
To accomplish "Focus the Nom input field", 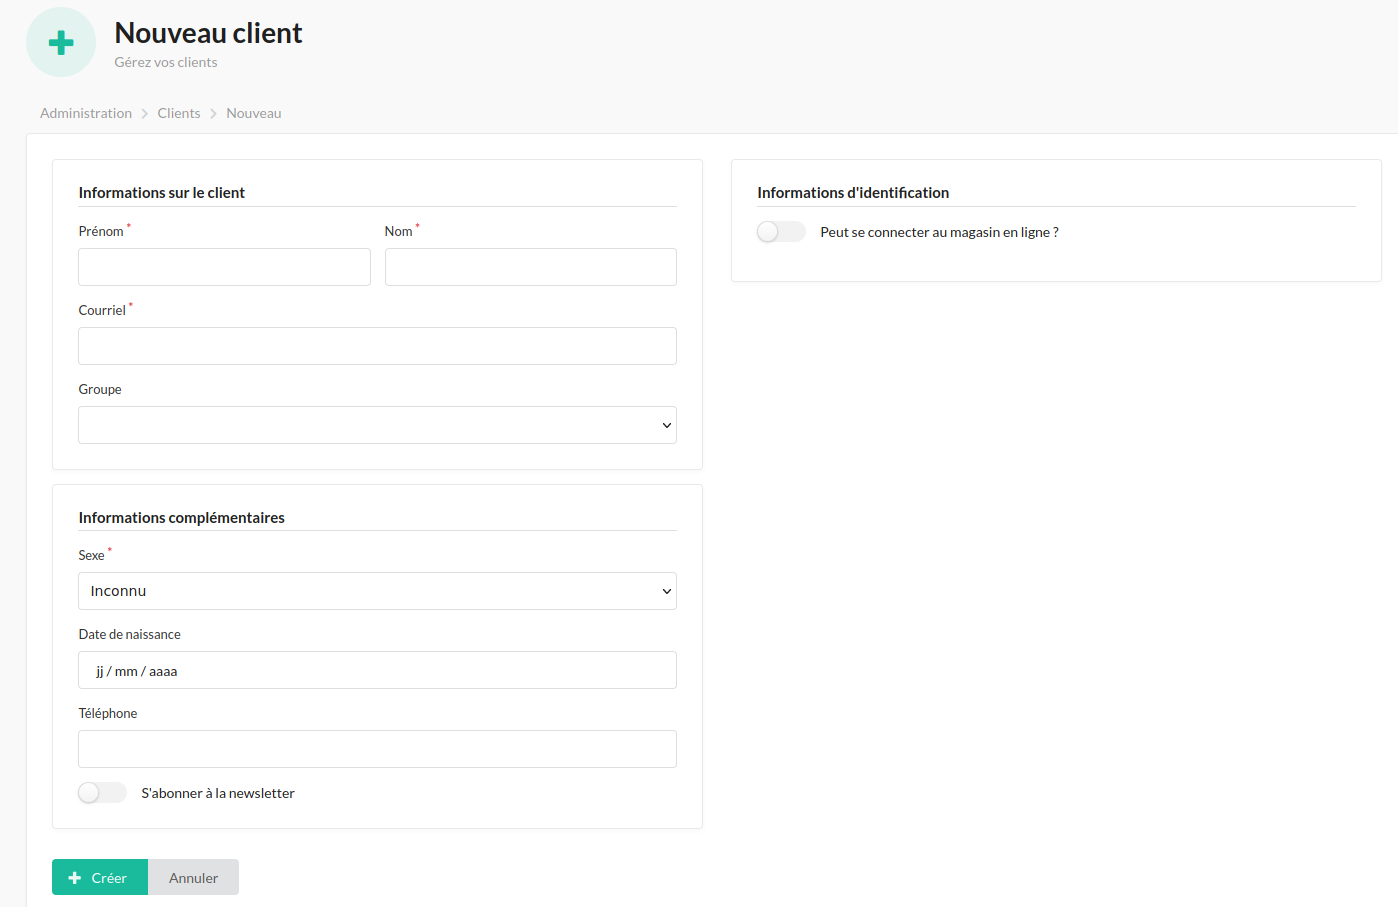I will pos(531,267).
